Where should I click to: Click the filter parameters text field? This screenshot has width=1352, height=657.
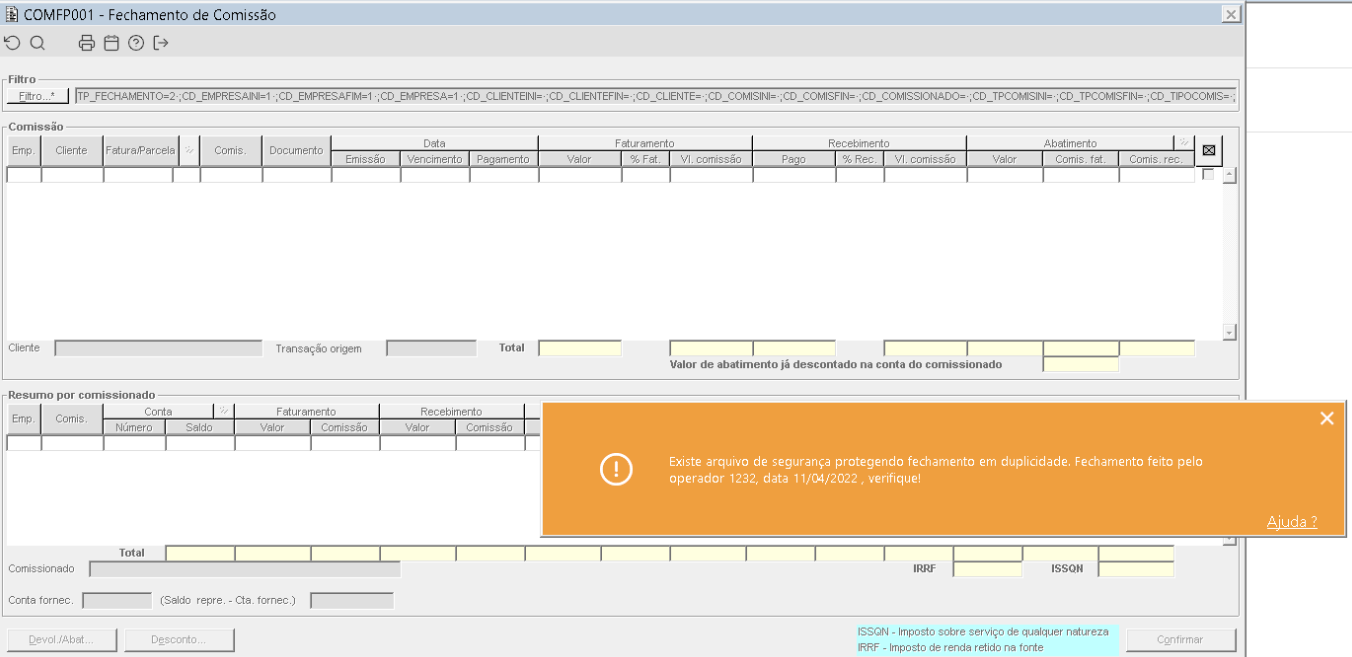click(x=656, y=96)
